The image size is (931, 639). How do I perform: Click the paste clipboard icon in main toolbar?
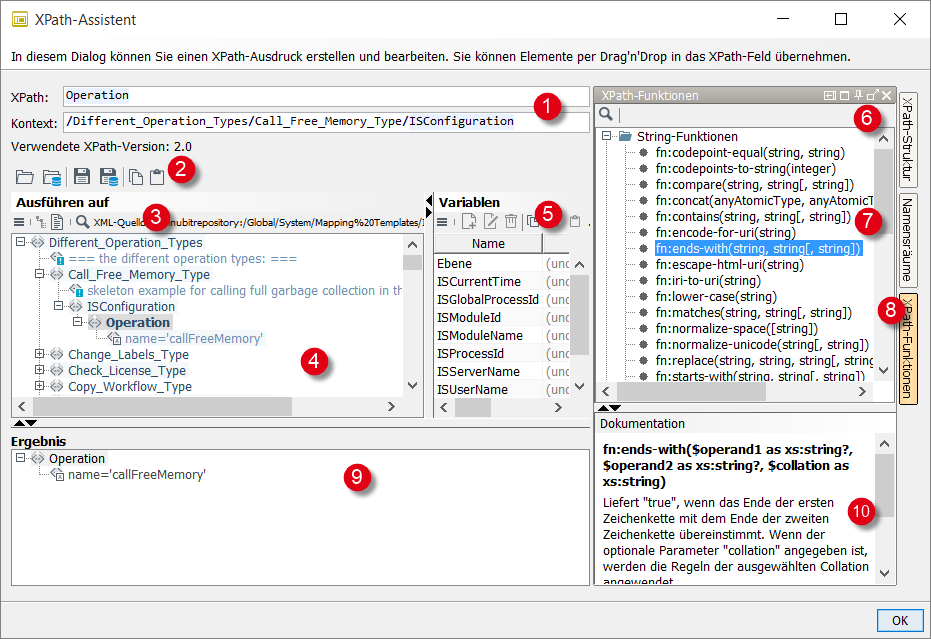coord(157,177)
